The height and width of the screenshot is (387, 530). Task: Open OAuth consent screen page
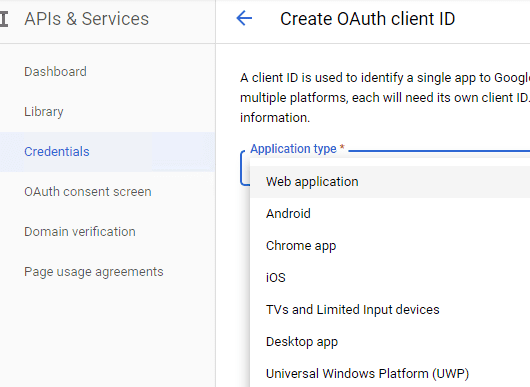pyautogui.click(x=107, y=192)
